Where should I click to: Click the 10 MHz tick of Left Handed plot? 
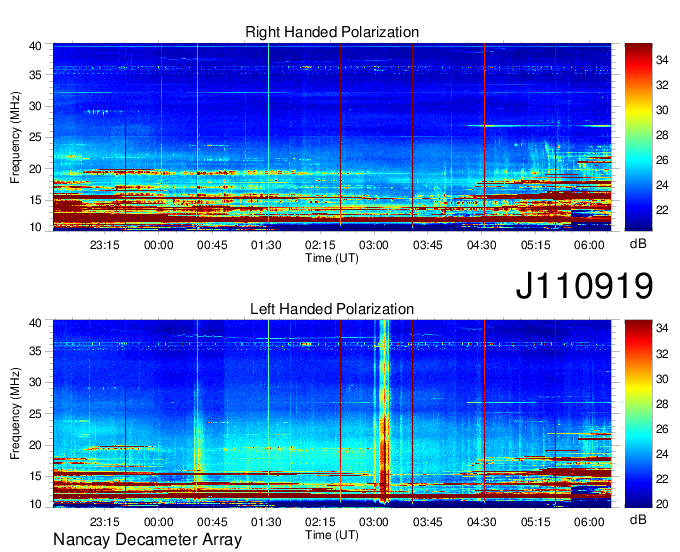(35, 504)
